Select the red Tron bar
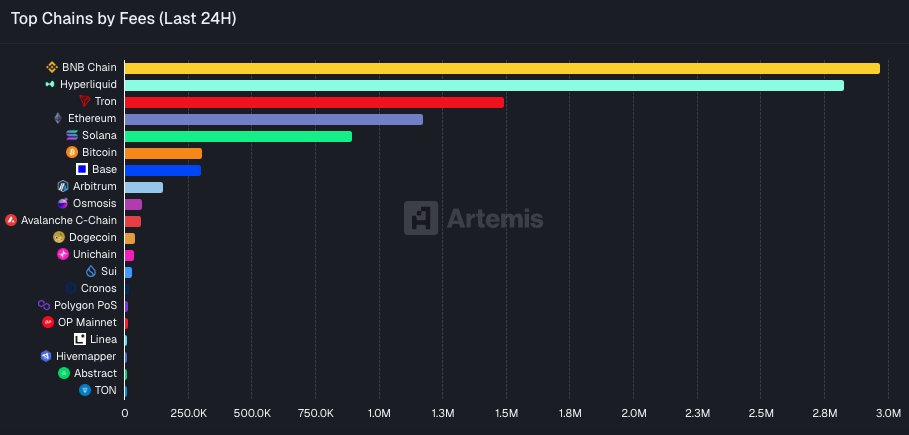The width and height of the screenshot is (909, 435). coord(314,102)
